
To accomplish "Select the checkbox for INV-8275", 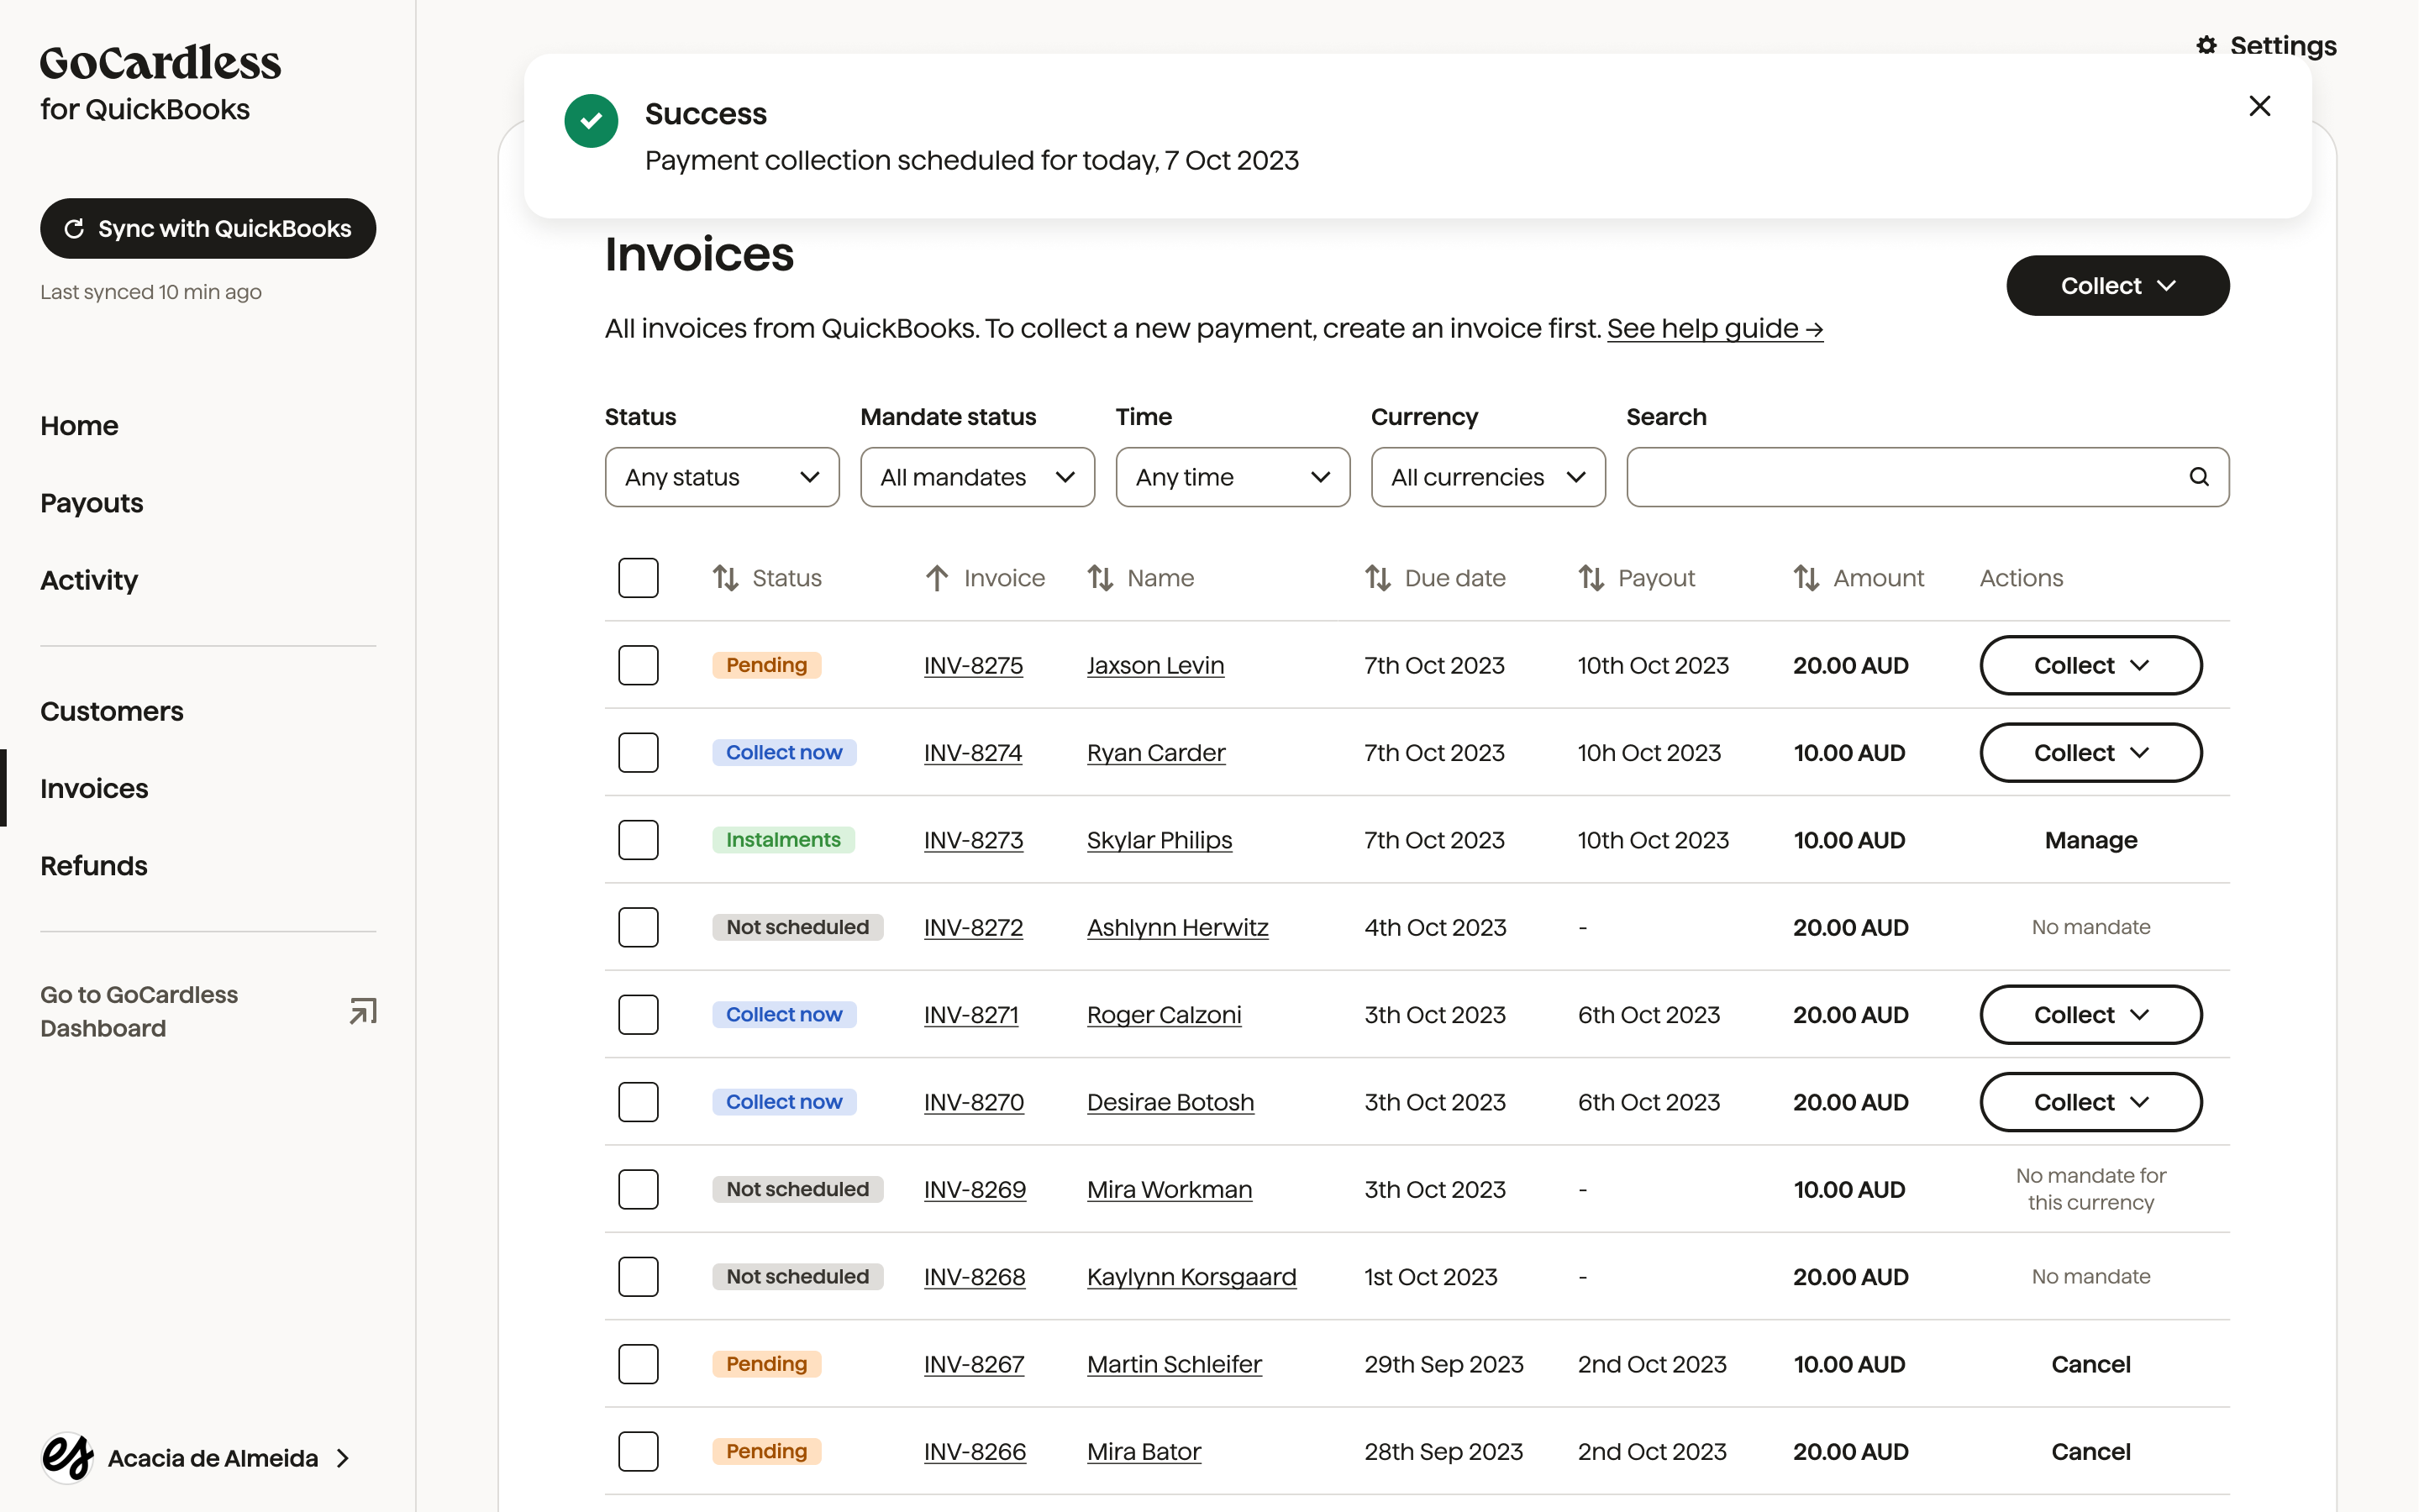I will [639, 665].
